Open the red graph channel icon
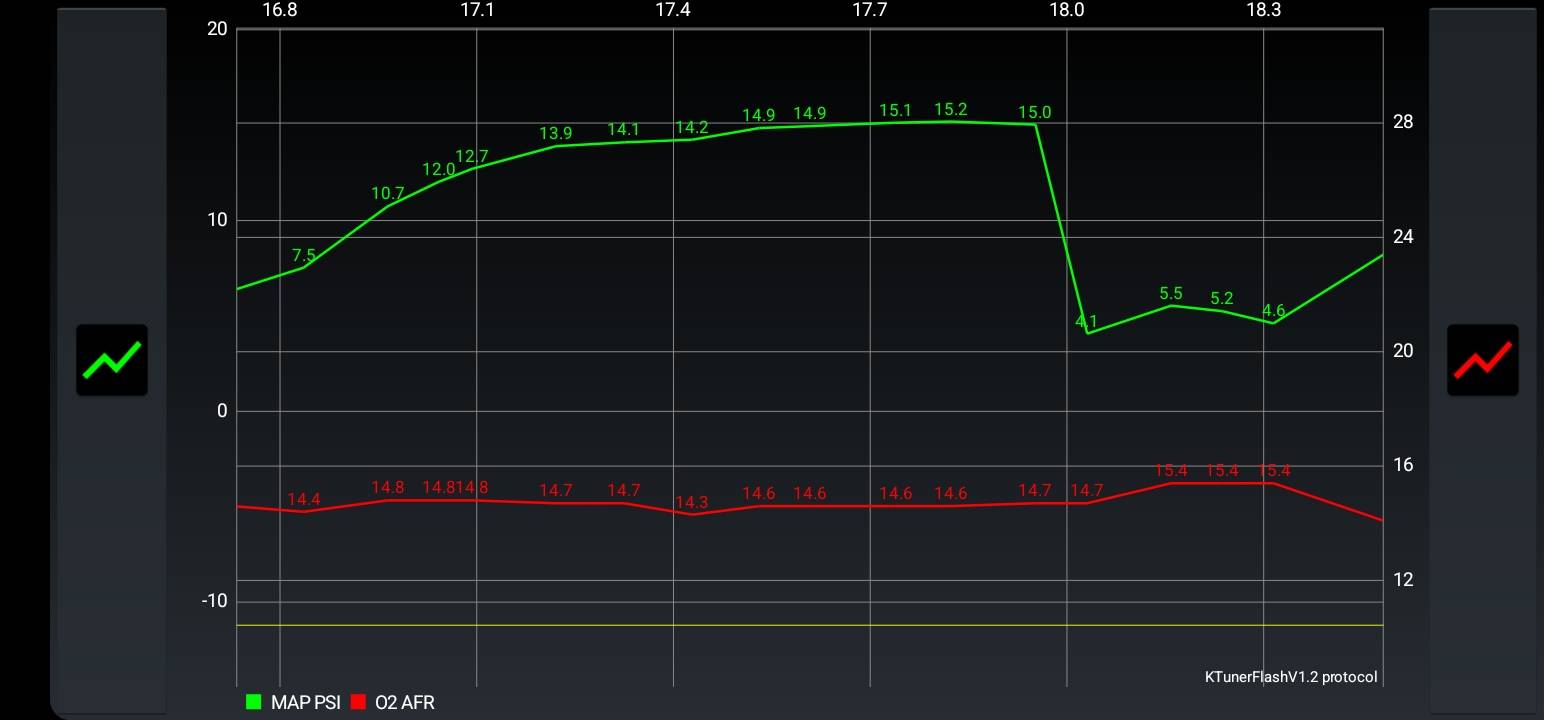This screenshot has width=1544, height=720. 1482,359
